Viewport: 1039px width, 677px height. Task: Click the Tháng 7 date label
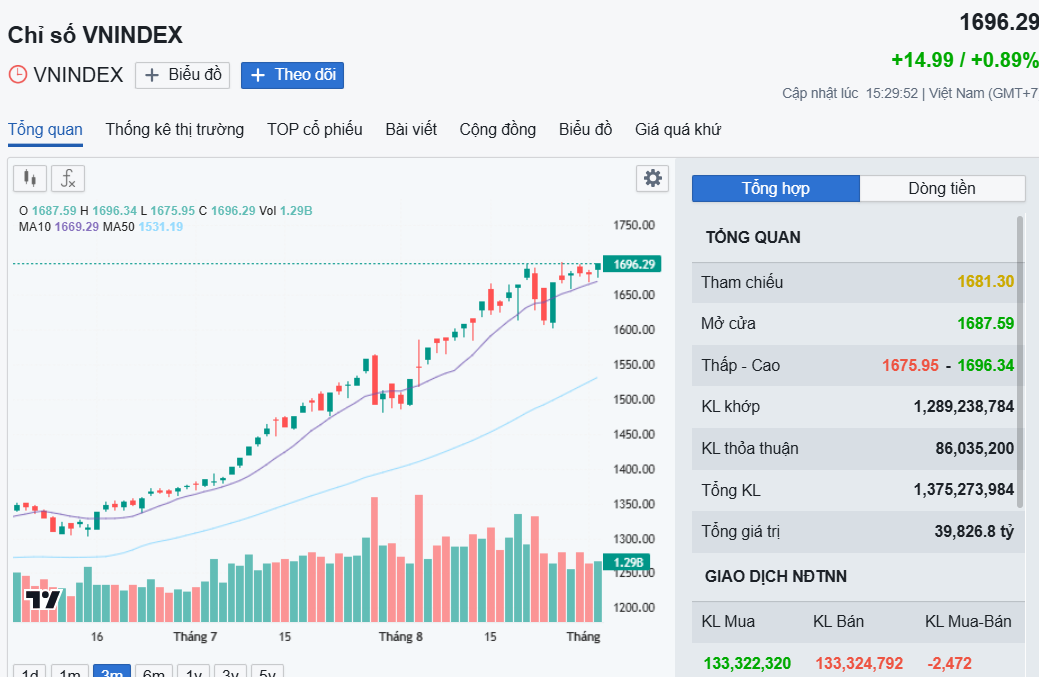195,637
